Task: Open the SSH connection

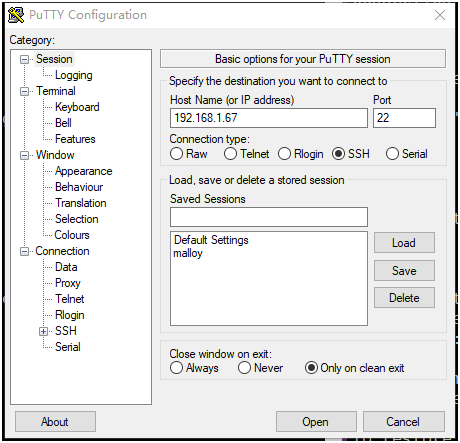Action: tap(316, 422)
